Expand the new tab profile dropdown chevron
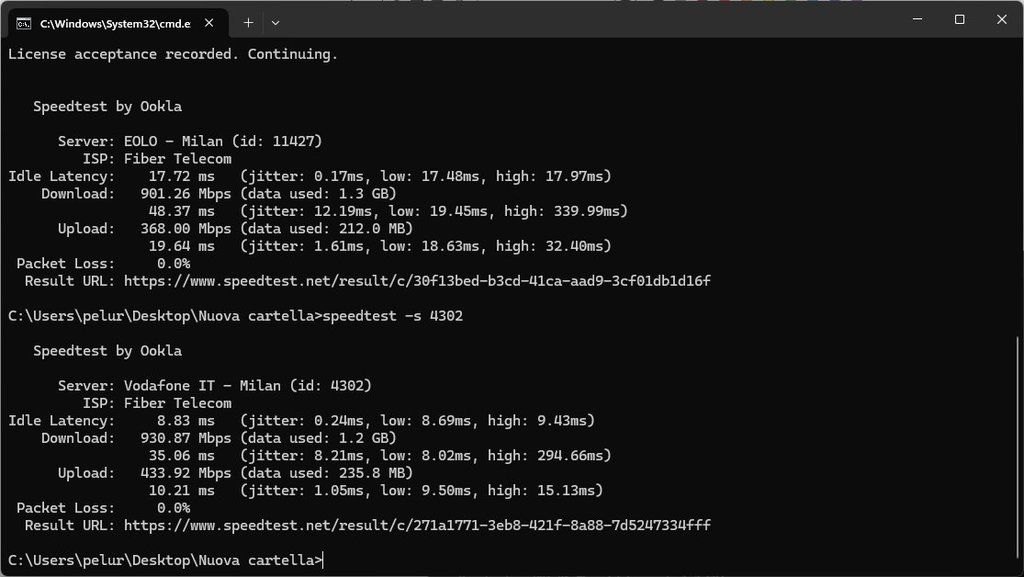The width and height of the screenshot is (1024, 577). point(276,22)
